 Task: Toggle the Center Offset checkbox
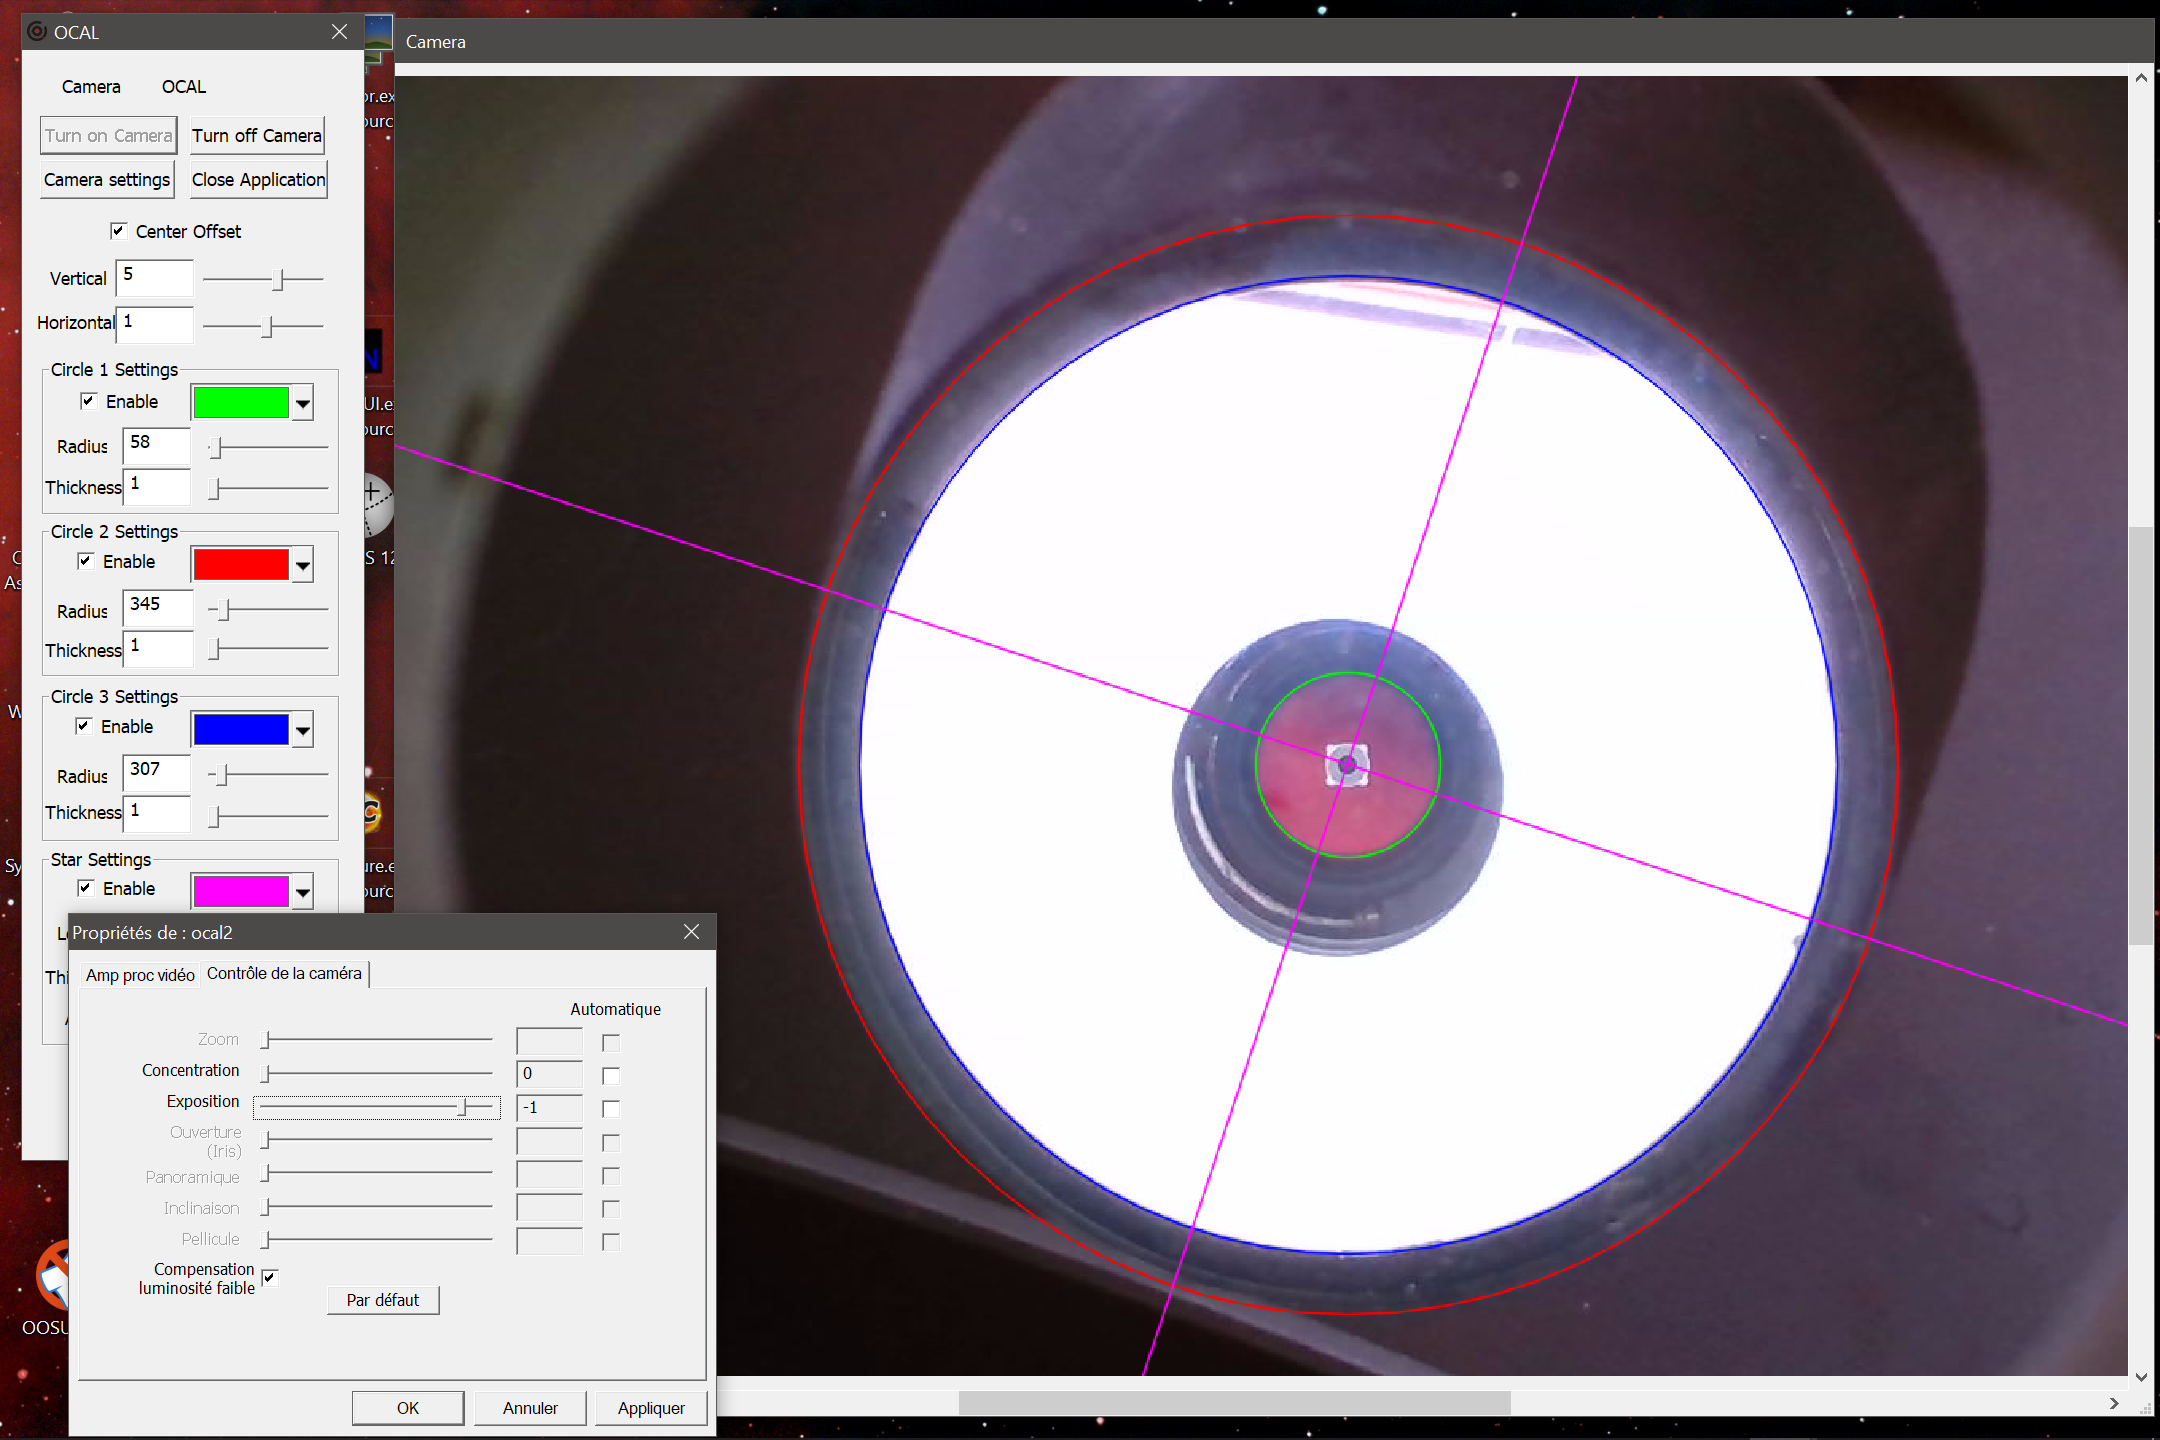(119, 231)
